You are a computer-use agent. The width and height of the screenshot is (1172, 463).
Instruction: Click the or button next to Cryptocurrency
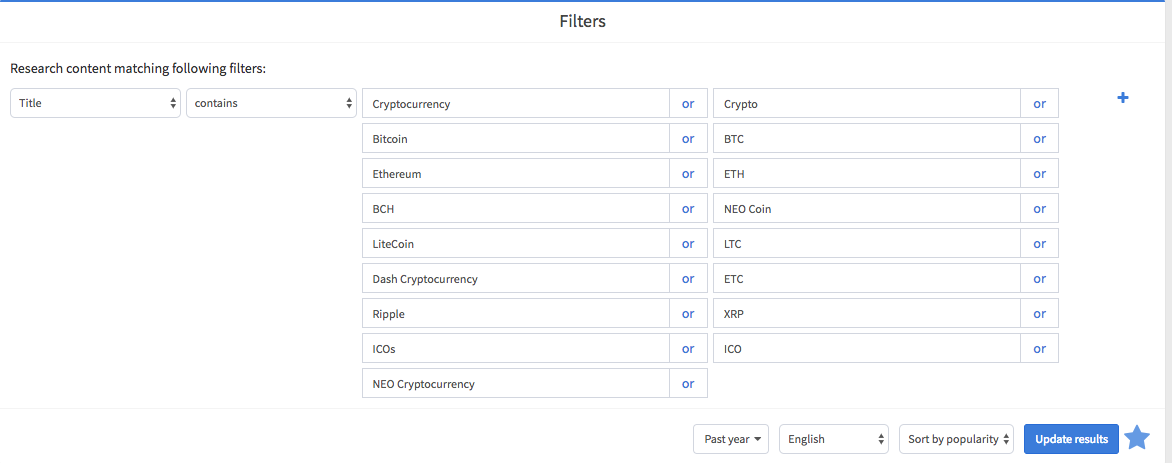pos(688,103)
